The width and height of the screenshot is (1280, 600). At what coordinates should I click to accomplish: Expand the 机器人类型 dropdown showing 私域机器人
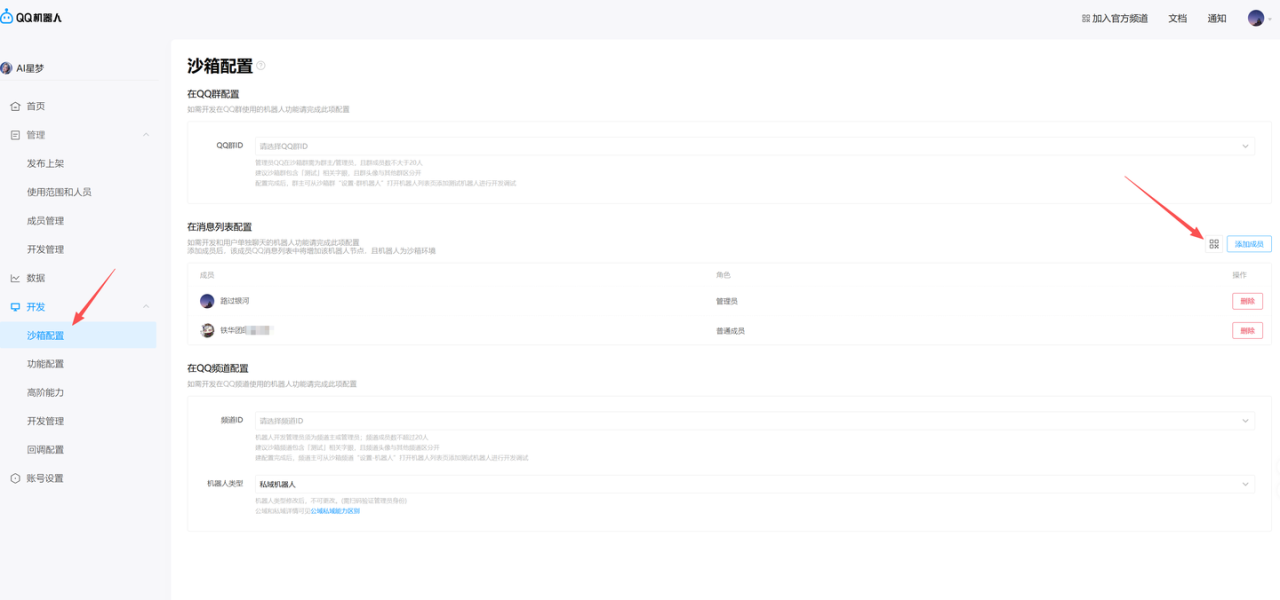tap(754, 484)
